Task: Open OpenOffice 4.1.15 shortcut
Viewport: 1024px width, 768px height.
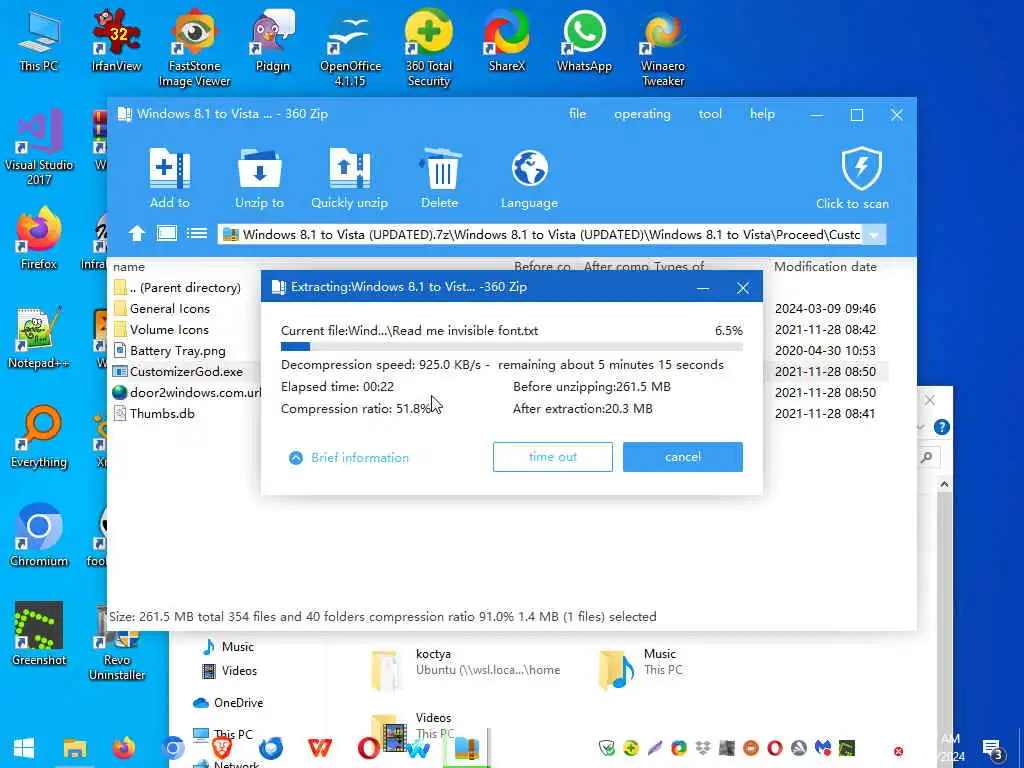Action: (351, 49)
